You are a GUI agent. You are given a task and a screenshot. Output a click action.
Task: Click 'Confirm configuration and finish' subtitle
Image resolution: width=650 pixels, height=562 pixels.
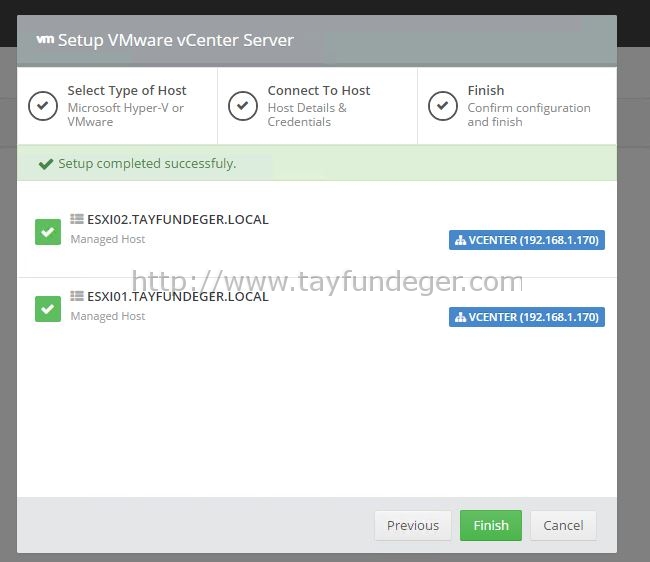(529, 115)
